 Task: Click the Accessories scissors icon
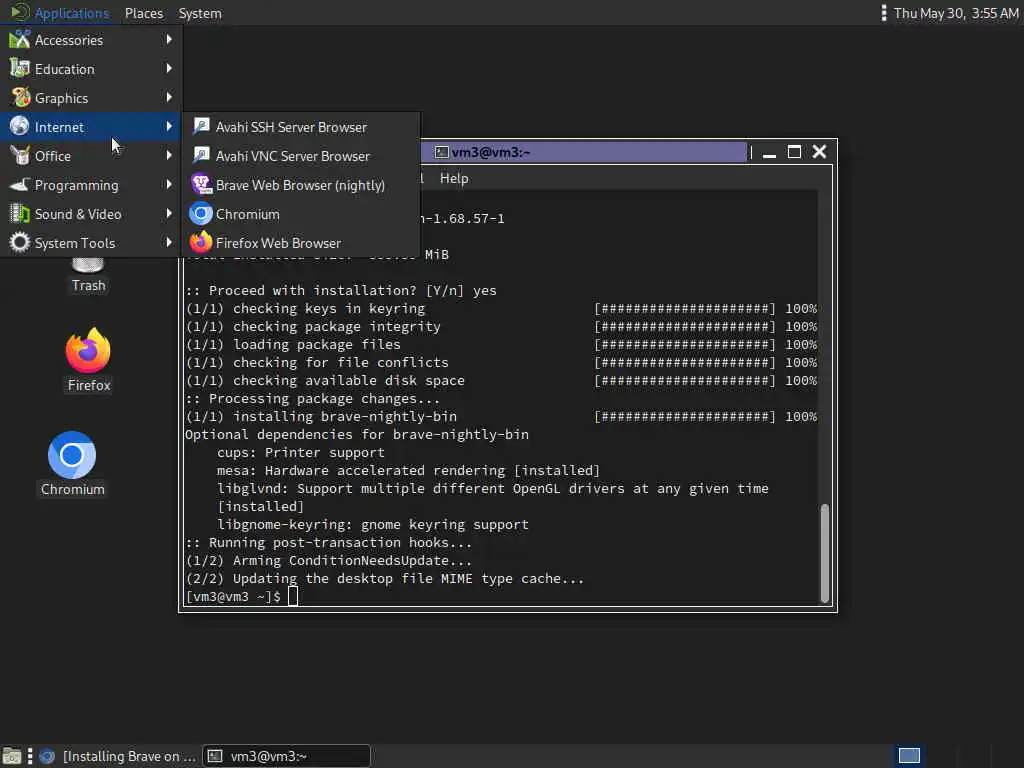click(20, 39)
